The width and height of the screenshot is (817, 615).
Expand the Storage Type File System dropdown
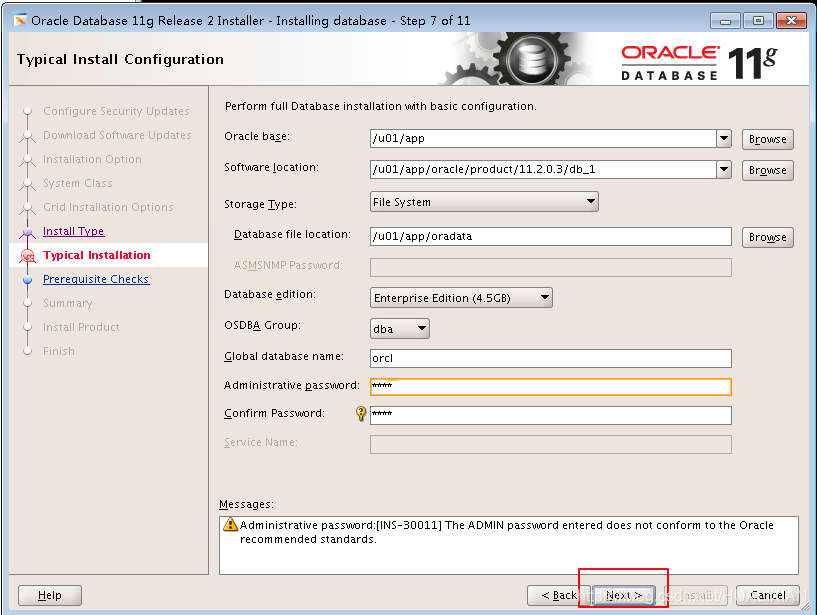click(484, 202)
